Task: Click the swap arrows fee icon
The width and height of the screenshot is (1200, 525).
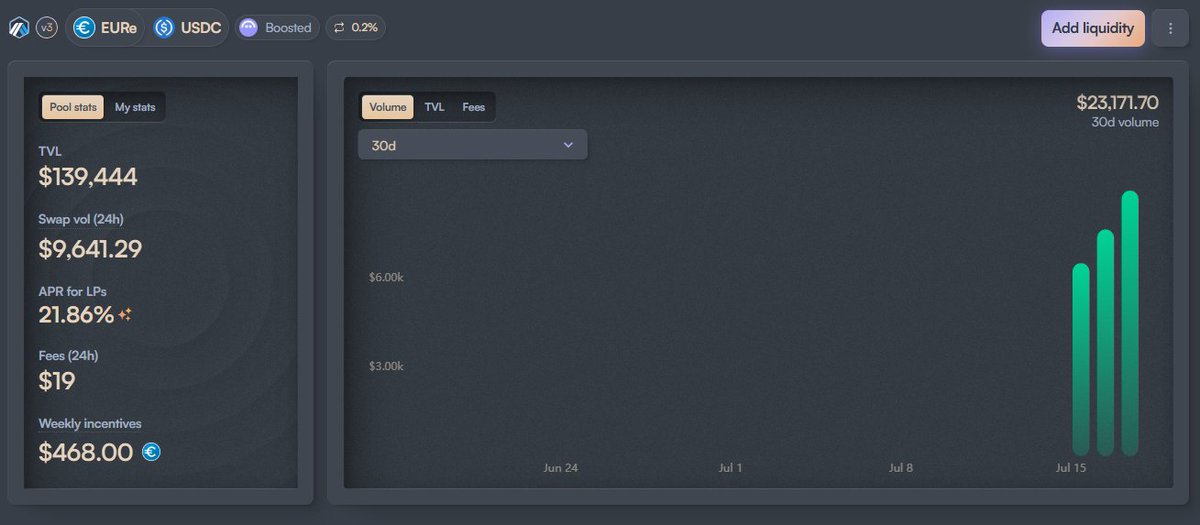Action: [x=338, y=28]
